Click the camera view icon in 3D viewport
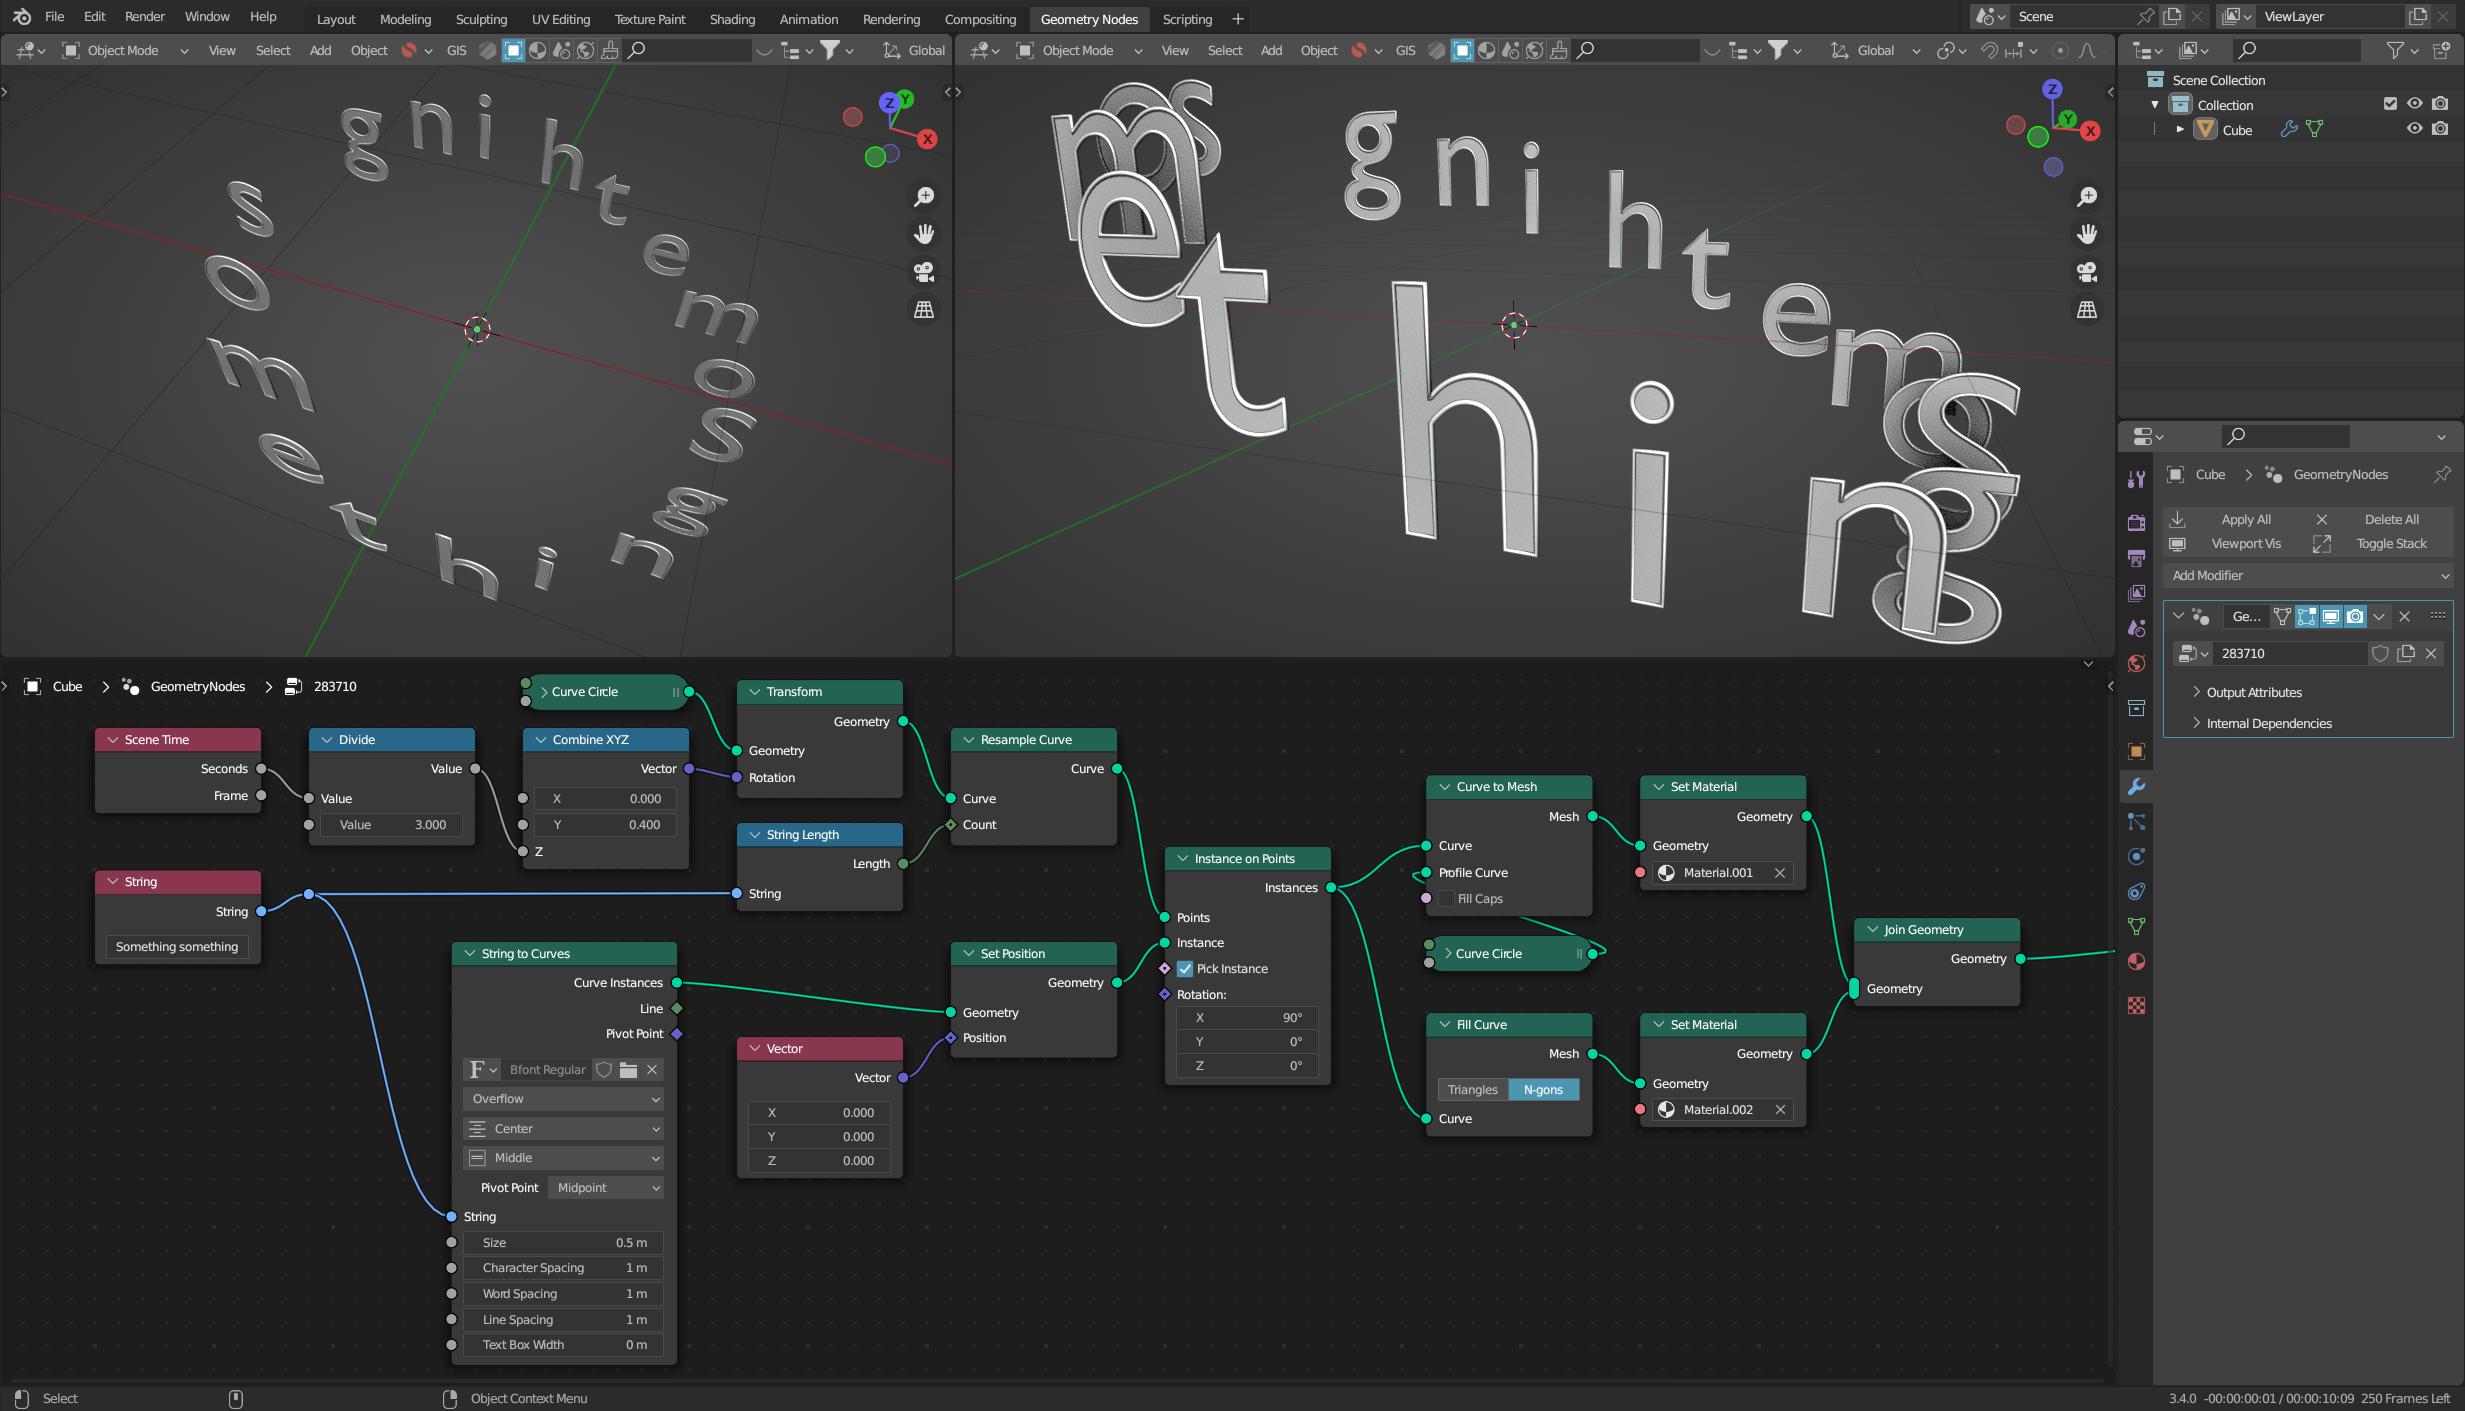 [923, 273]
